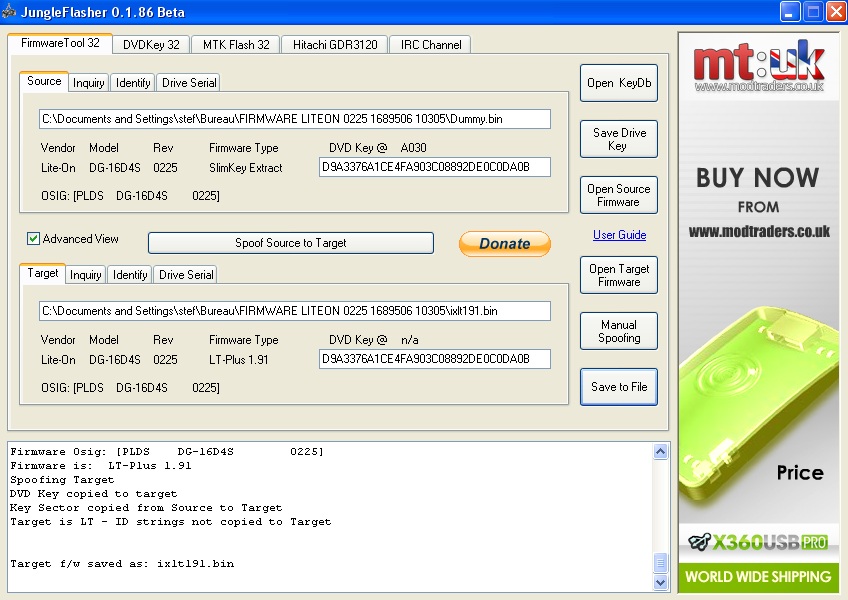Close the JungleFlasher window
The image size is (848, 600).
pos(836,11)
